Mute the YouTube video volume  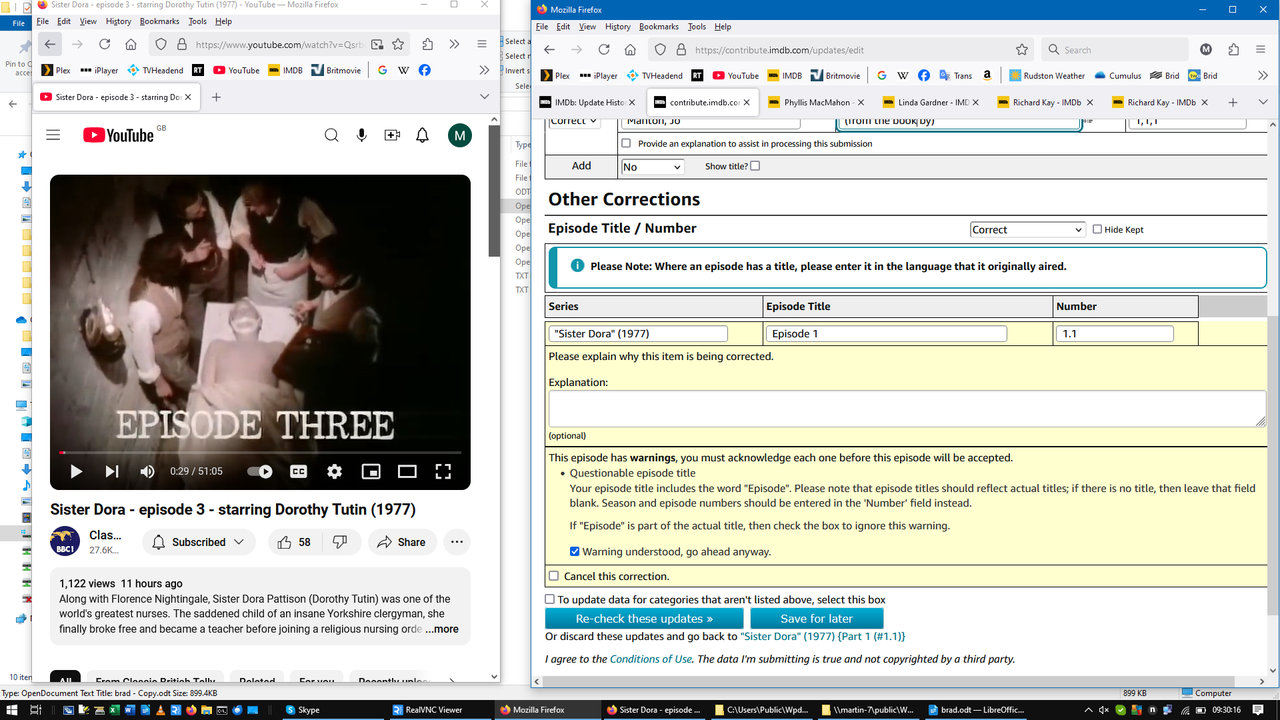[148, 471]
